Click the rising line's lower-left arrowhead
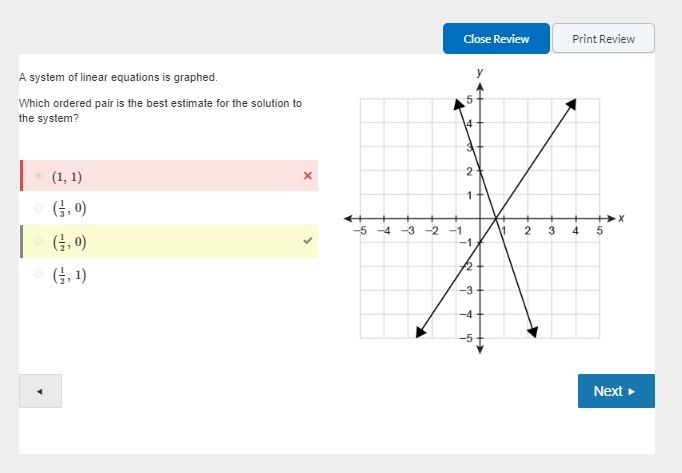The width and height of the screenshot is (682, 473). click(420, 332)
